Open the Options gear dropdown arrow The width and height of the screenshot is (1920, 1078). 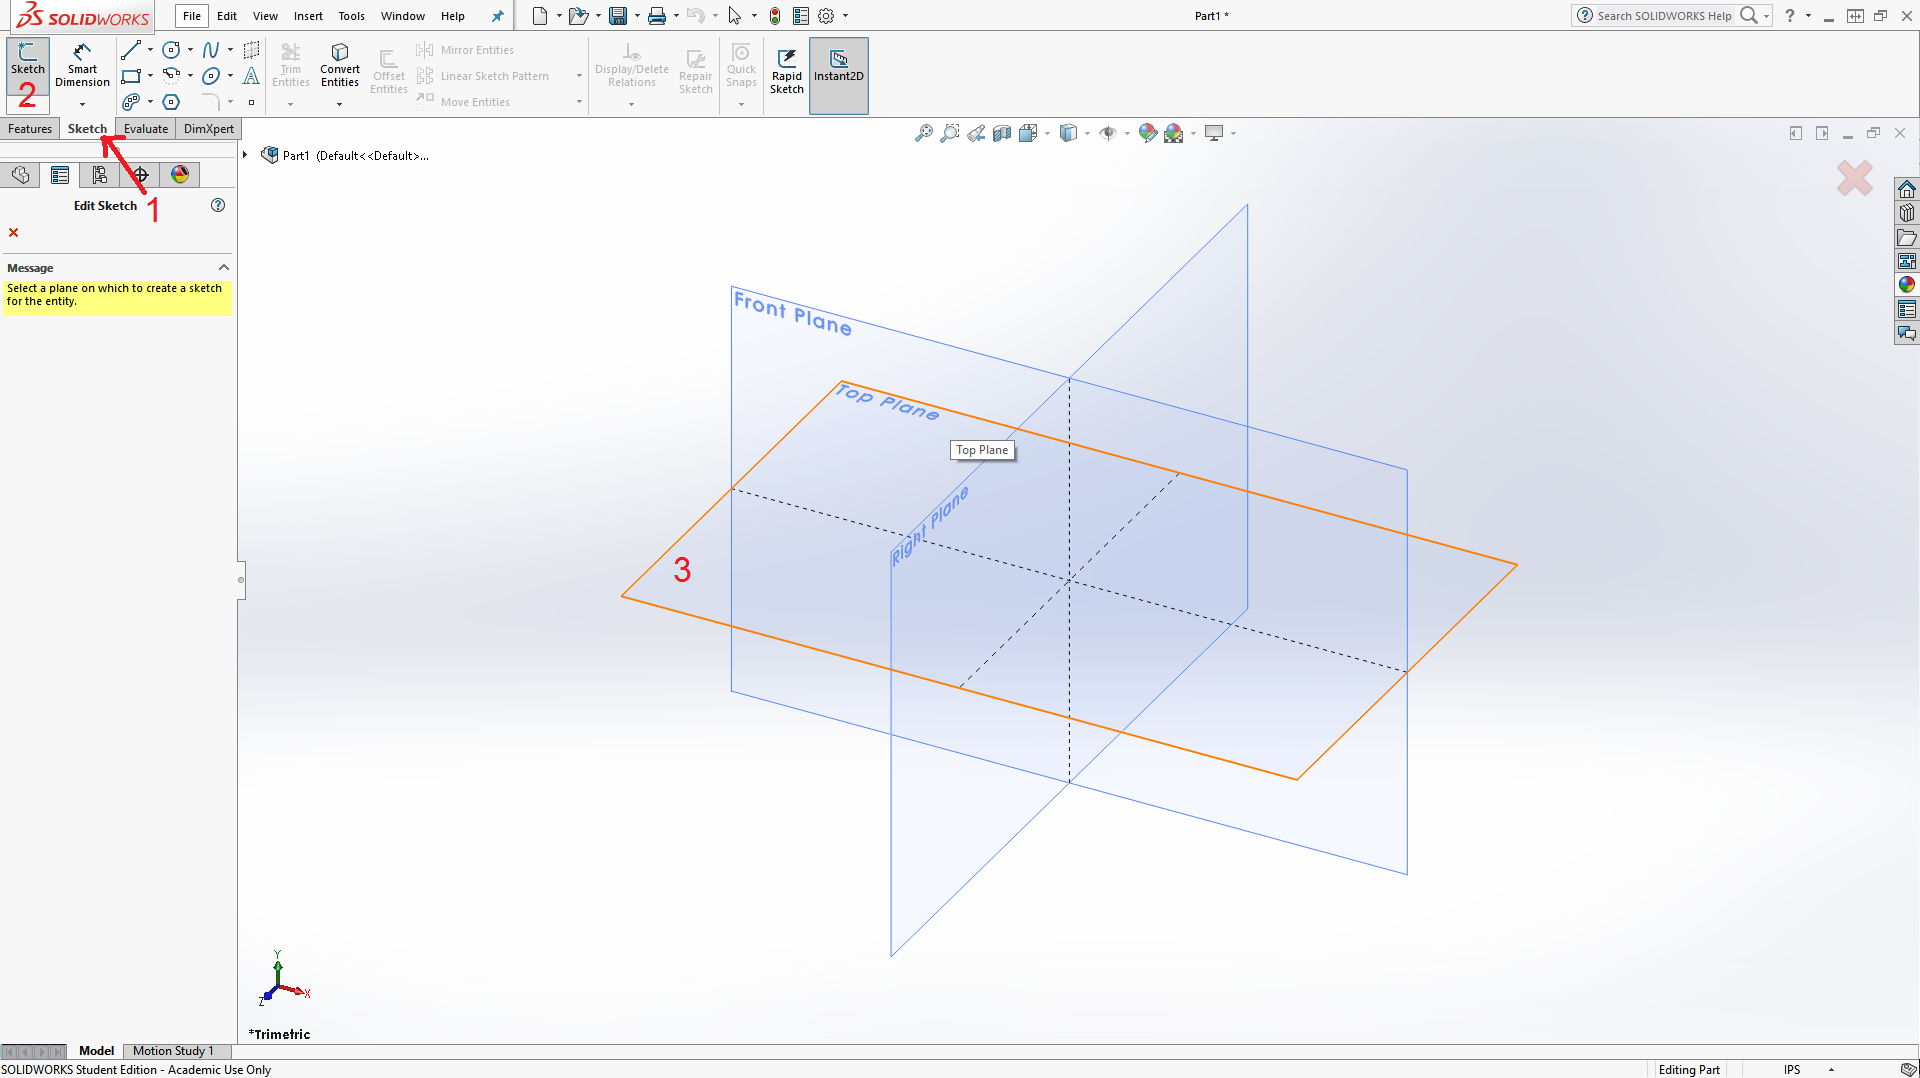[845, 16]
